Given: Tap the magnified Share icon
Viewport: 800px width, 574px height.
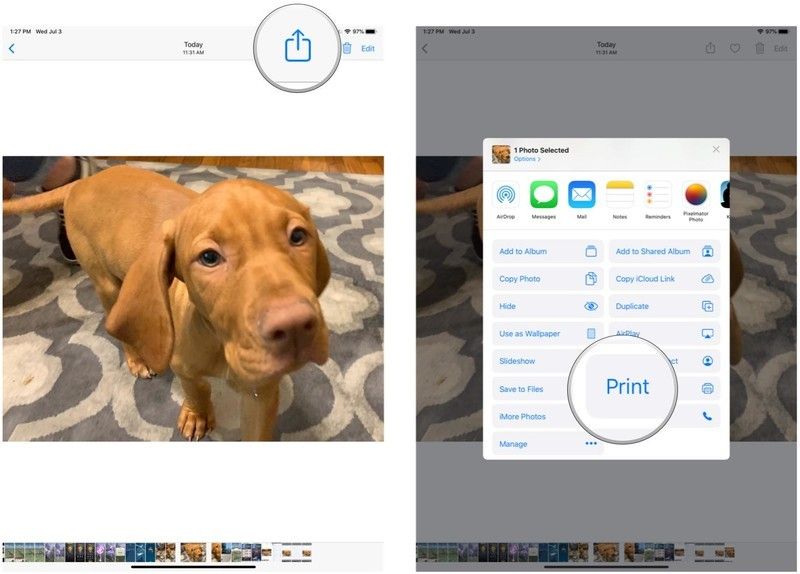Looking at the screenshot, I should [x=298, y=46].
